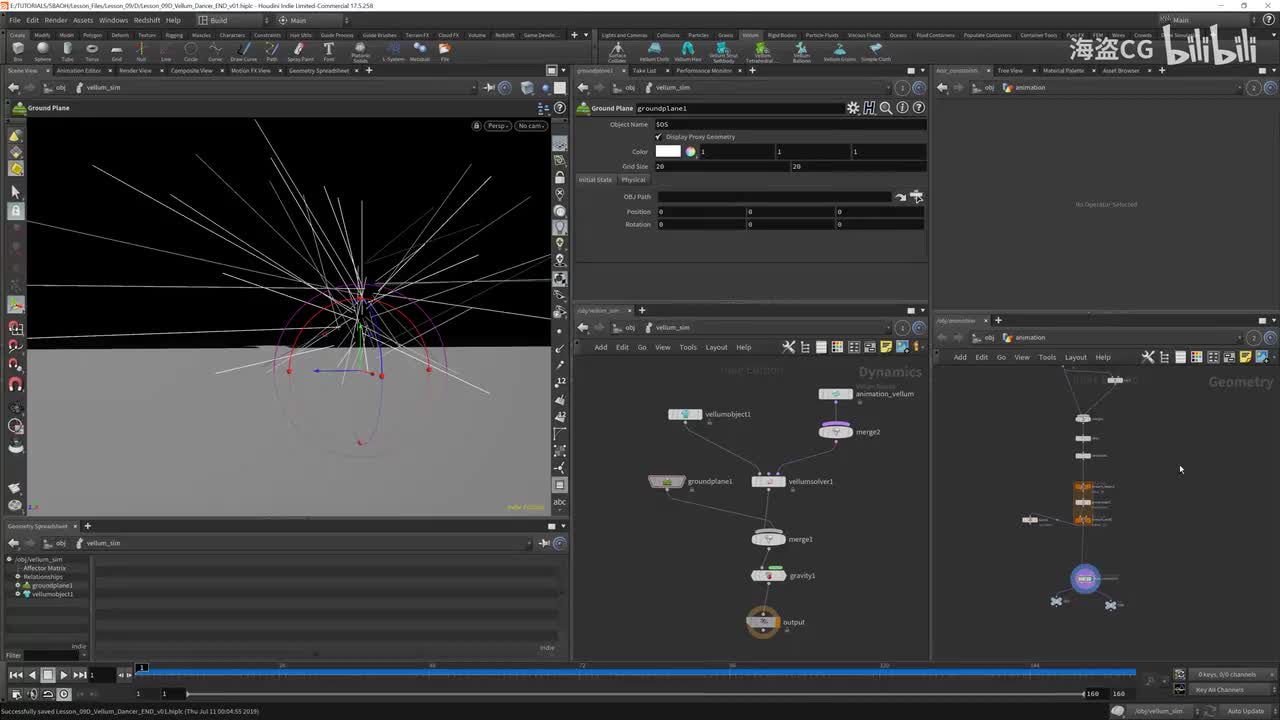Pick the Spray Paint shelf tool
The width and height of the screenshot is (1280, 720).
[299, 50]
